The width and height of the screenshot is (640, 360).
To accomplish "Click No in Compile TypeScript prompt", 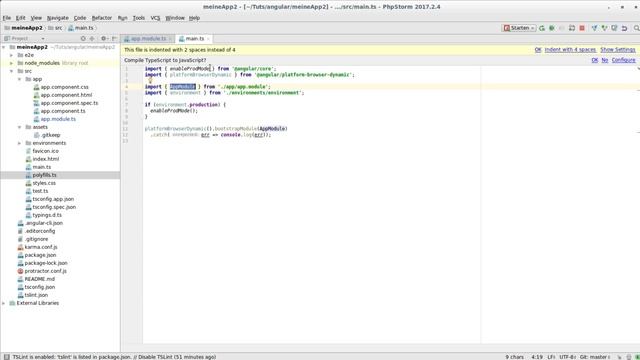I will coord(604,60).
